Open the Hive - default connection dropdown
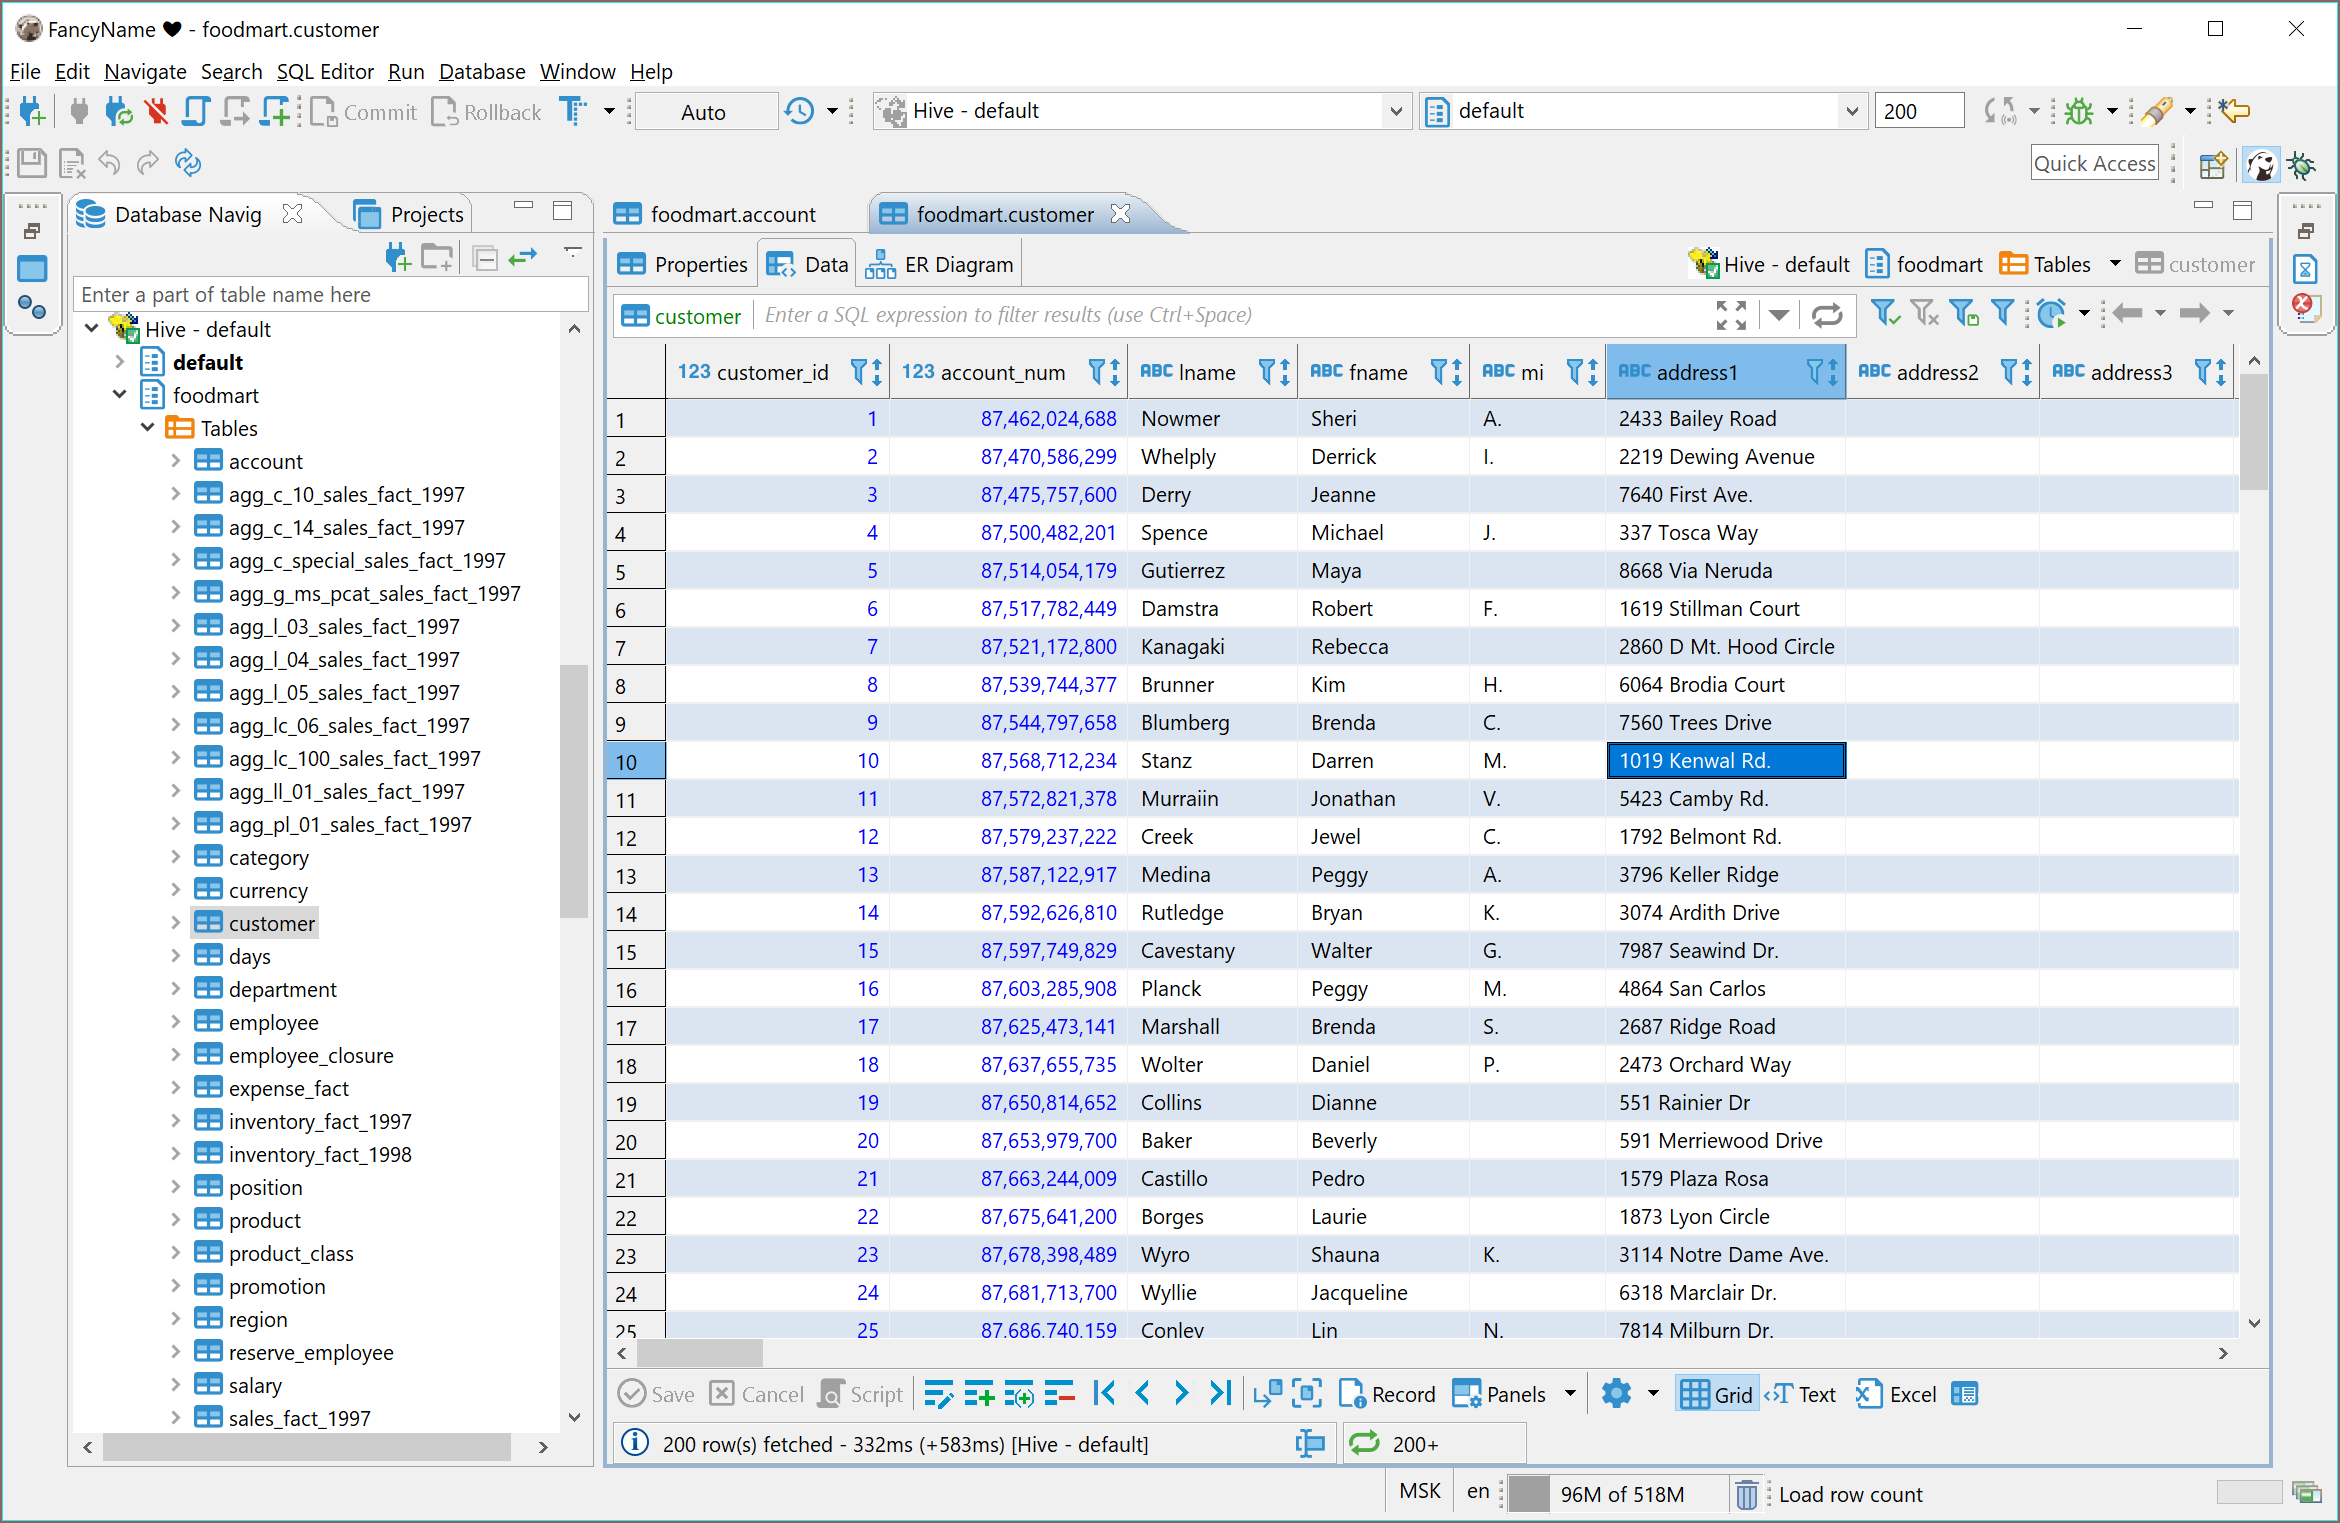 coord(1395,111)
